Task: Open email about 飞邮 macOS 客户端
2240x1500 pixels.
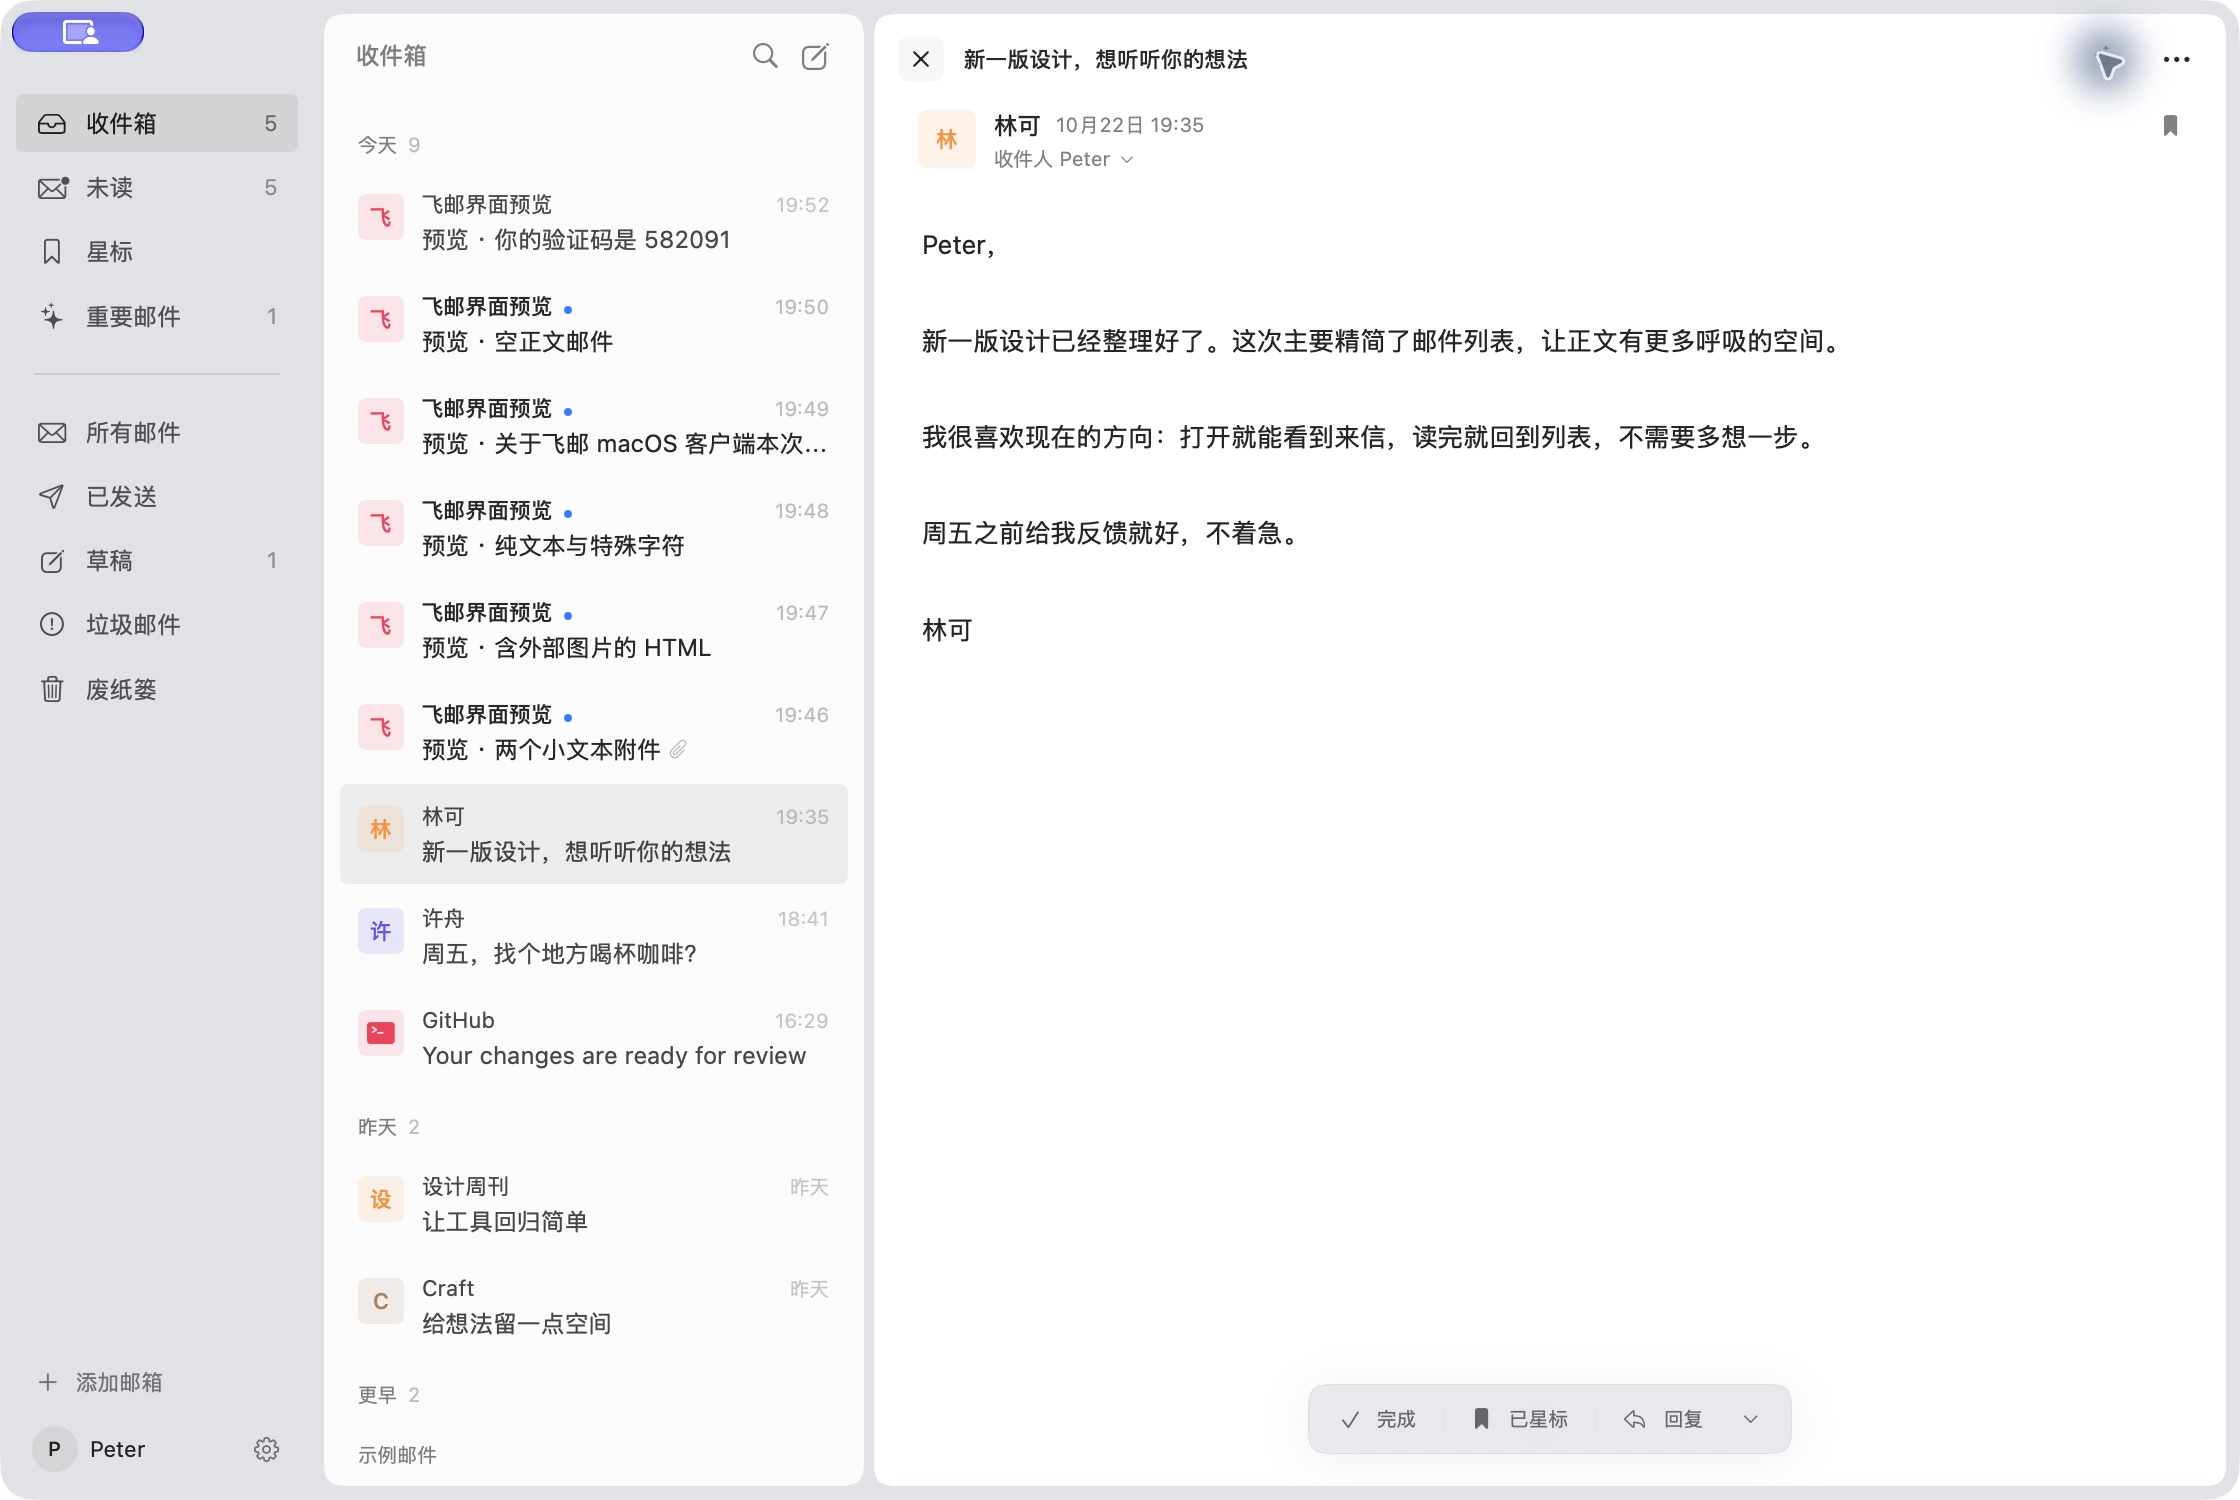Action: tap(594, 426)
